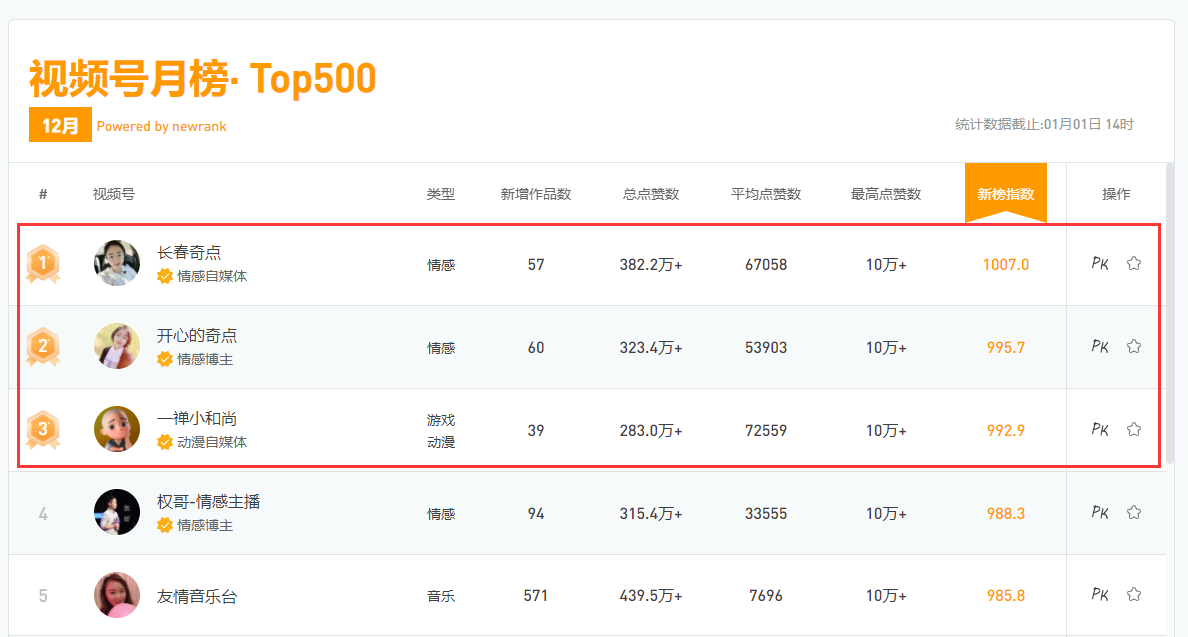Toggle favorite star for 一禅小和尚
This screenshot has height=637, width=1188.
[x=1134, y=430]
